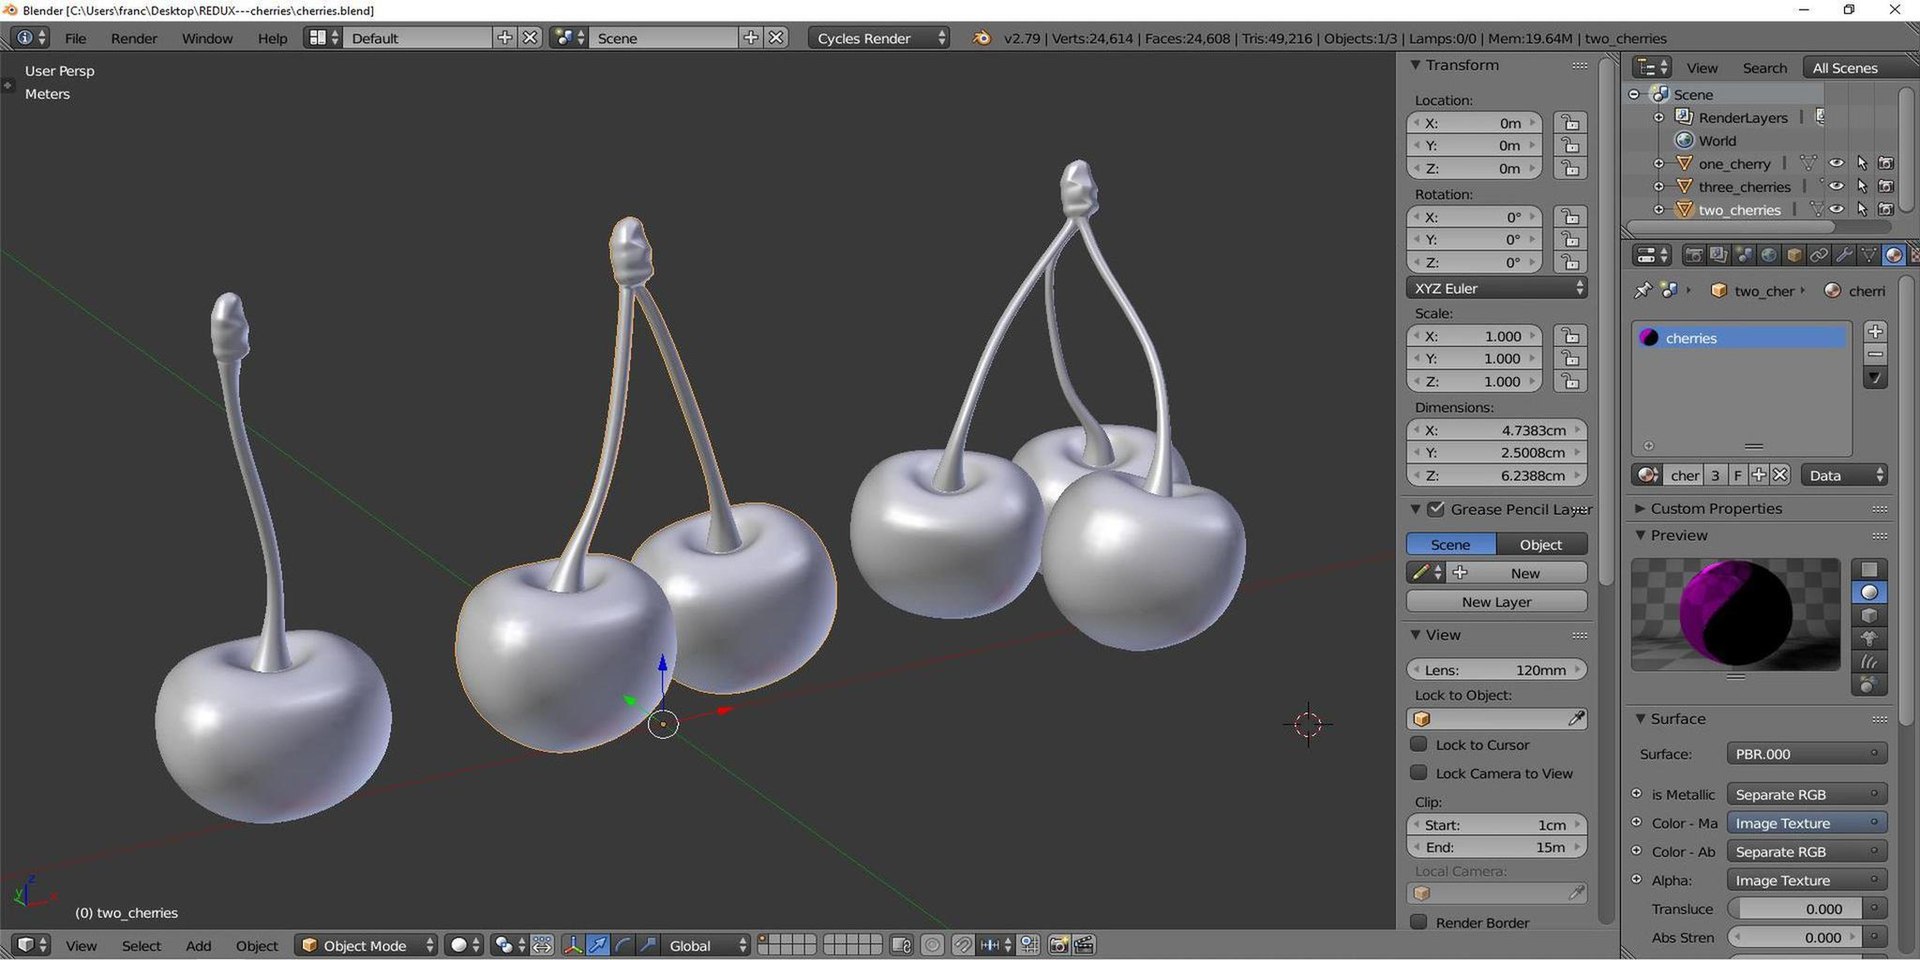Activate the rotate manipulator arc icon
Screen dimensions: 1920x960
point(623,945)
